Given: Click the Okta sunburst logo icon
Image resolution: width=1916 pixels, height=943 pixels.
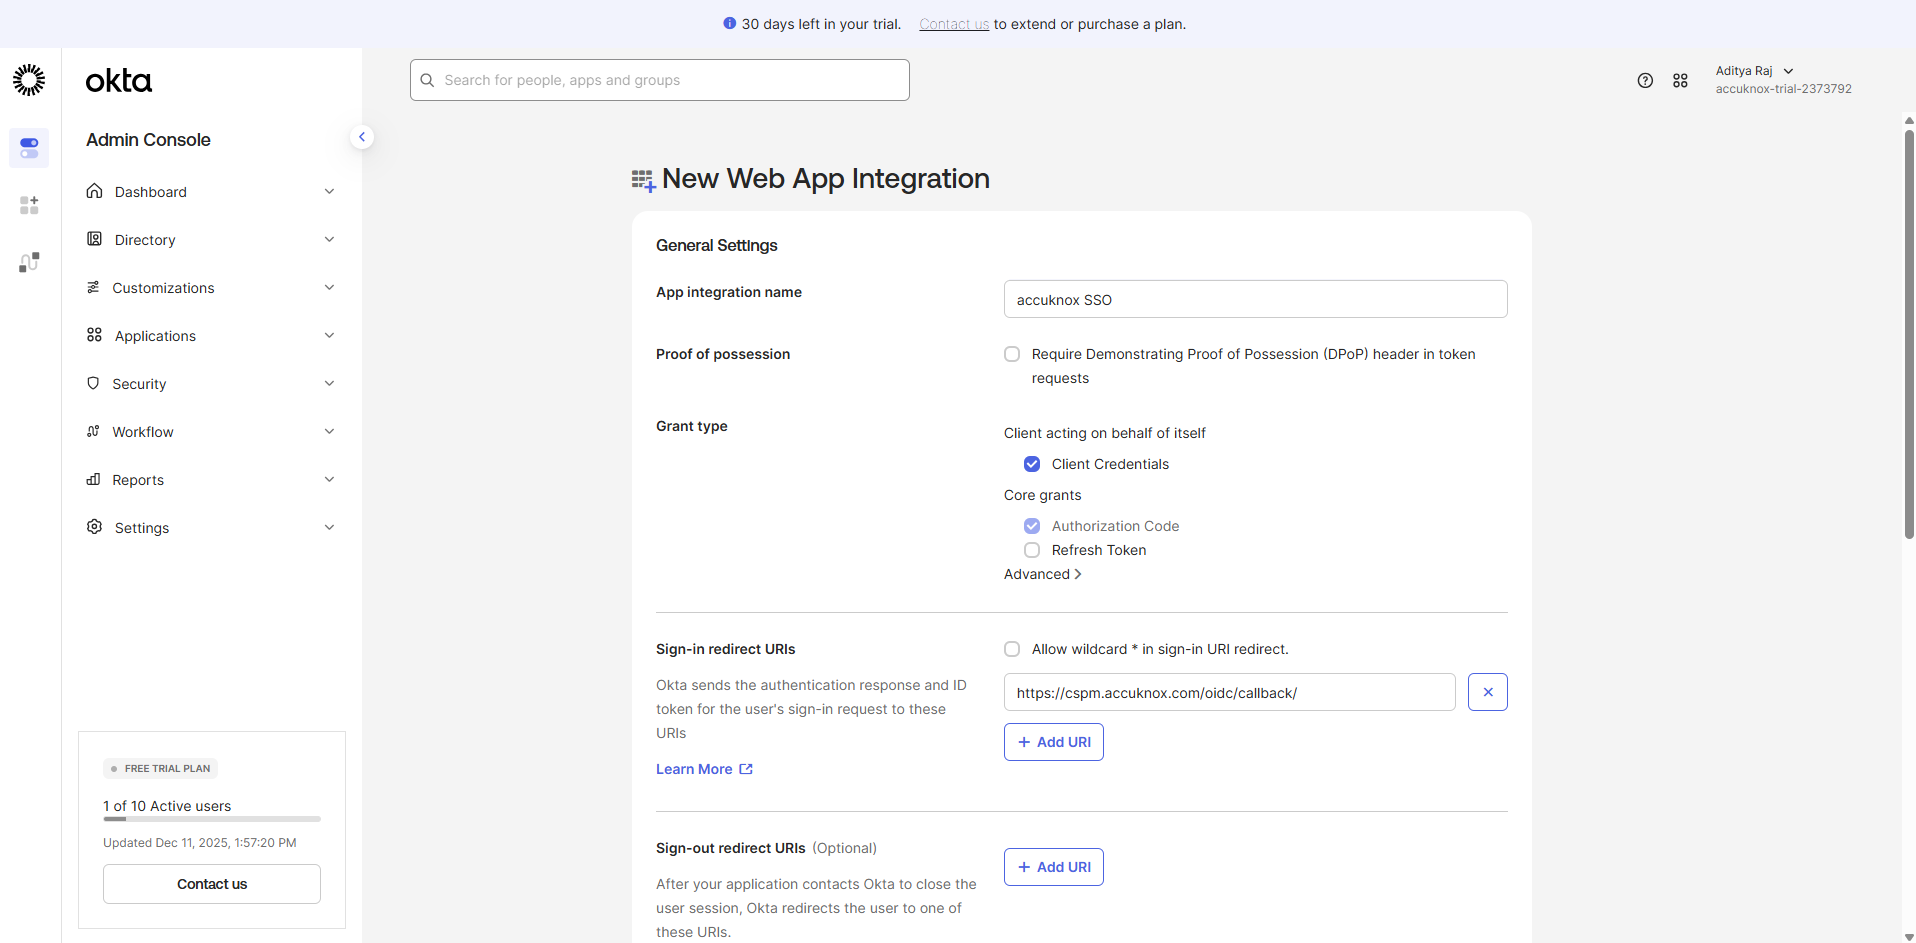Looking at the screenshot, I should tap(29, 80).
